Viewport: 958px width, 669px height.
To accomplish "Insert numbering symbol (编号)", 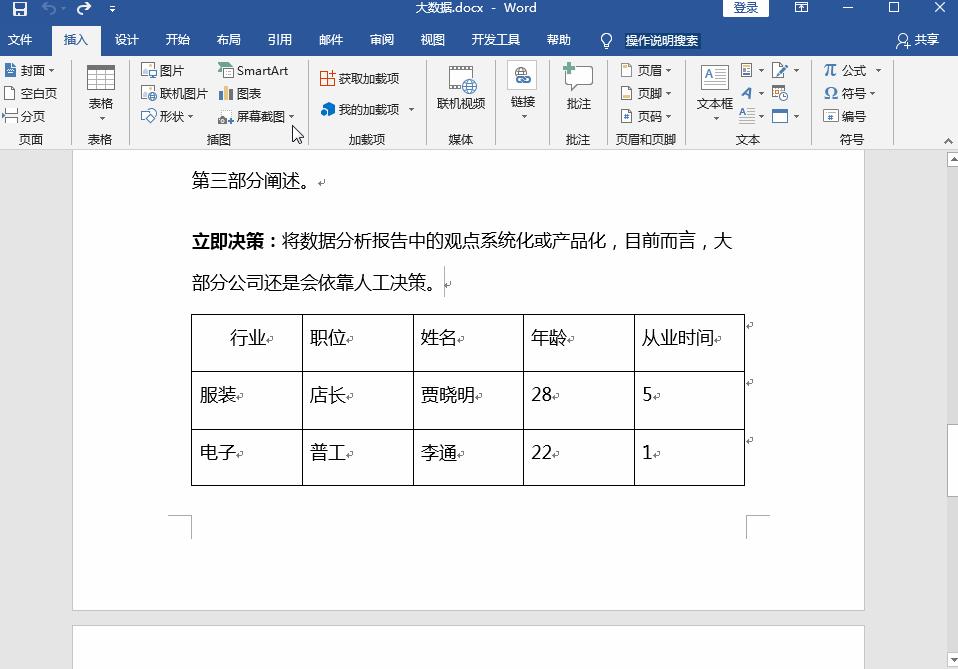I will pyautogui.click(x=848, y=115).
